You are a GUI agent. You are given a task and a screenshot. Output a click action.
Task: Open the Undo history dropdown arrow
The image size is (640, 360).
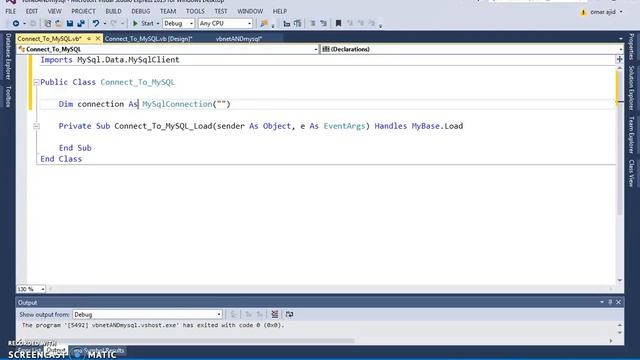tap(104, 24)
